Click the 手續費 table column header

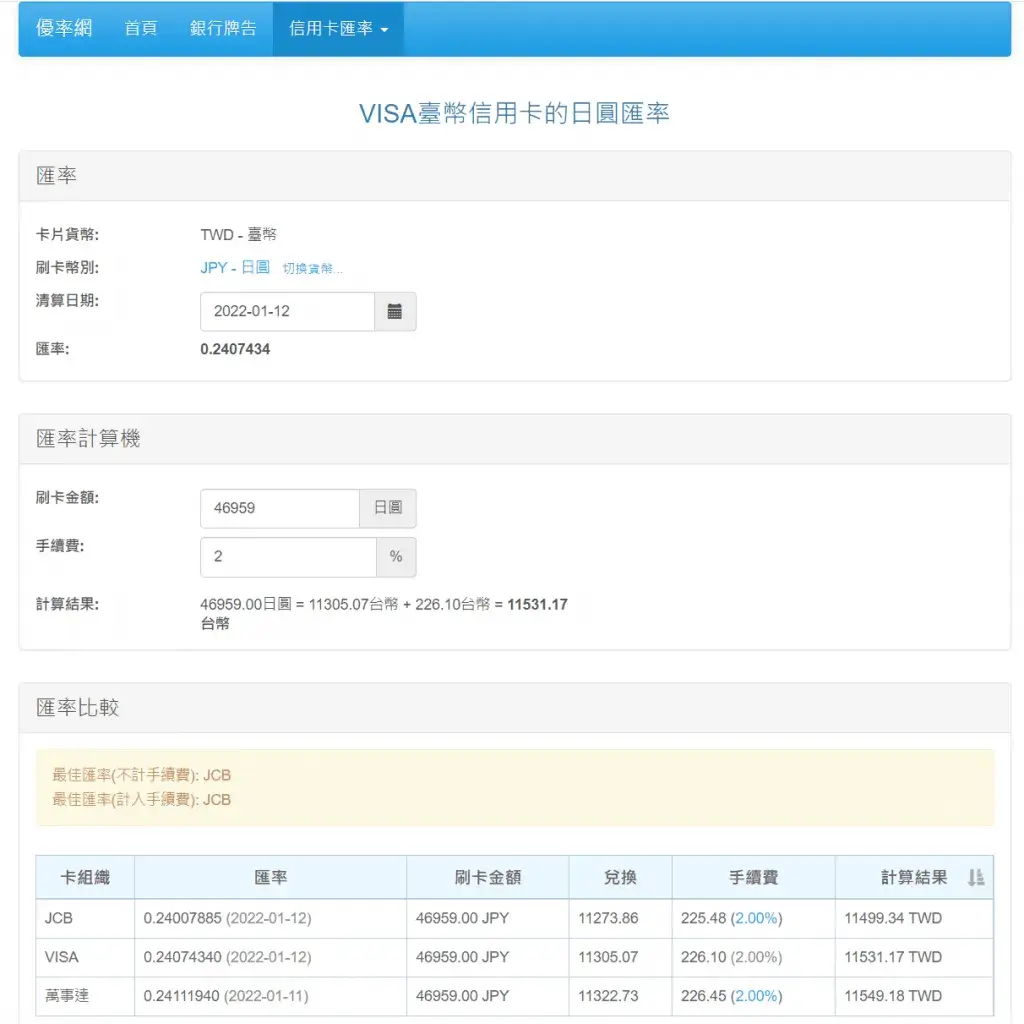(754, 877)
